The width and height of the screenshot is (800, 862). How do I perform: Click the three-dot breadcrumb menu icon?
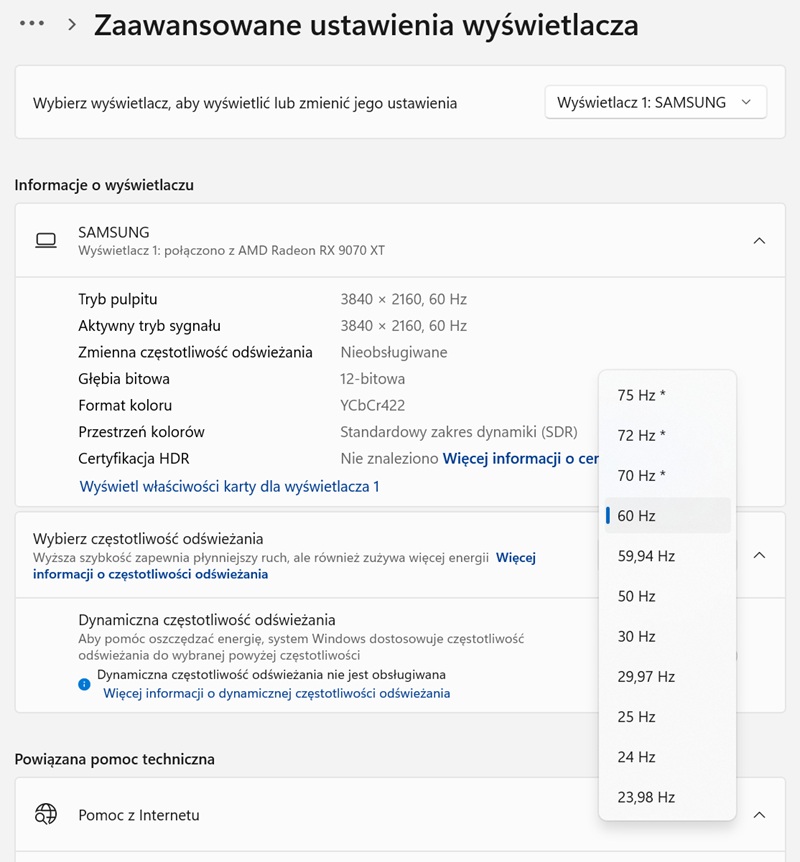click(32, 24)
